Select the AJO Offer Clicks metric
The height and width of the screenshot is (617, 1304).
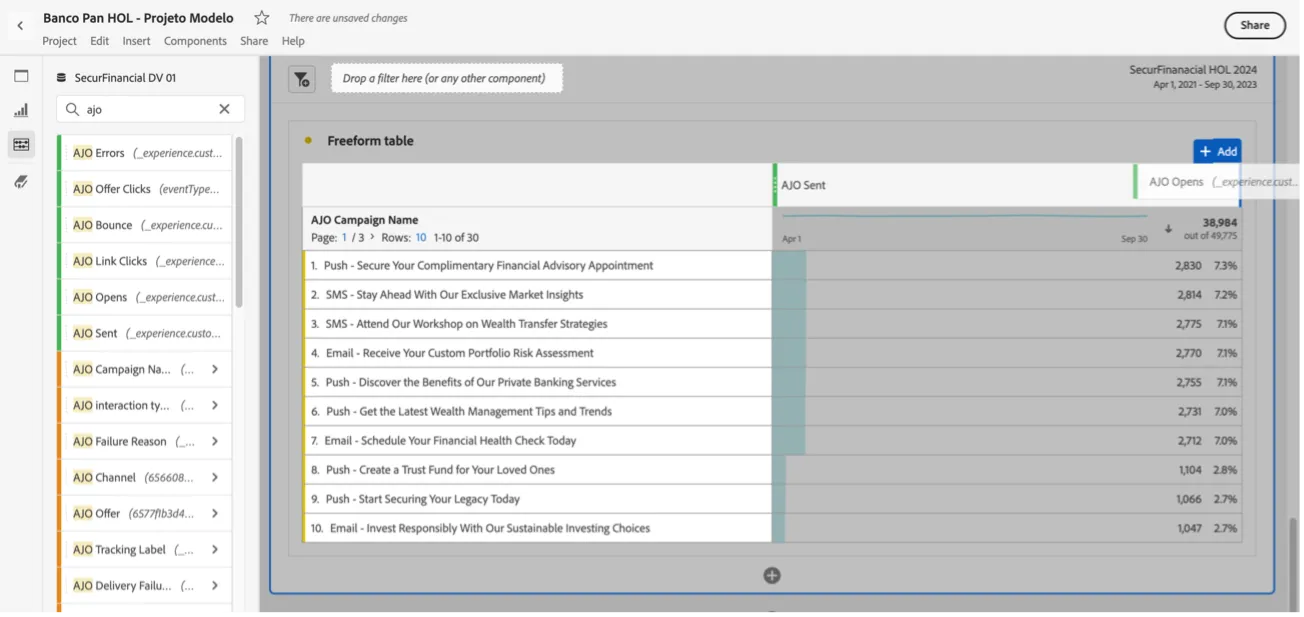[146, 189]
